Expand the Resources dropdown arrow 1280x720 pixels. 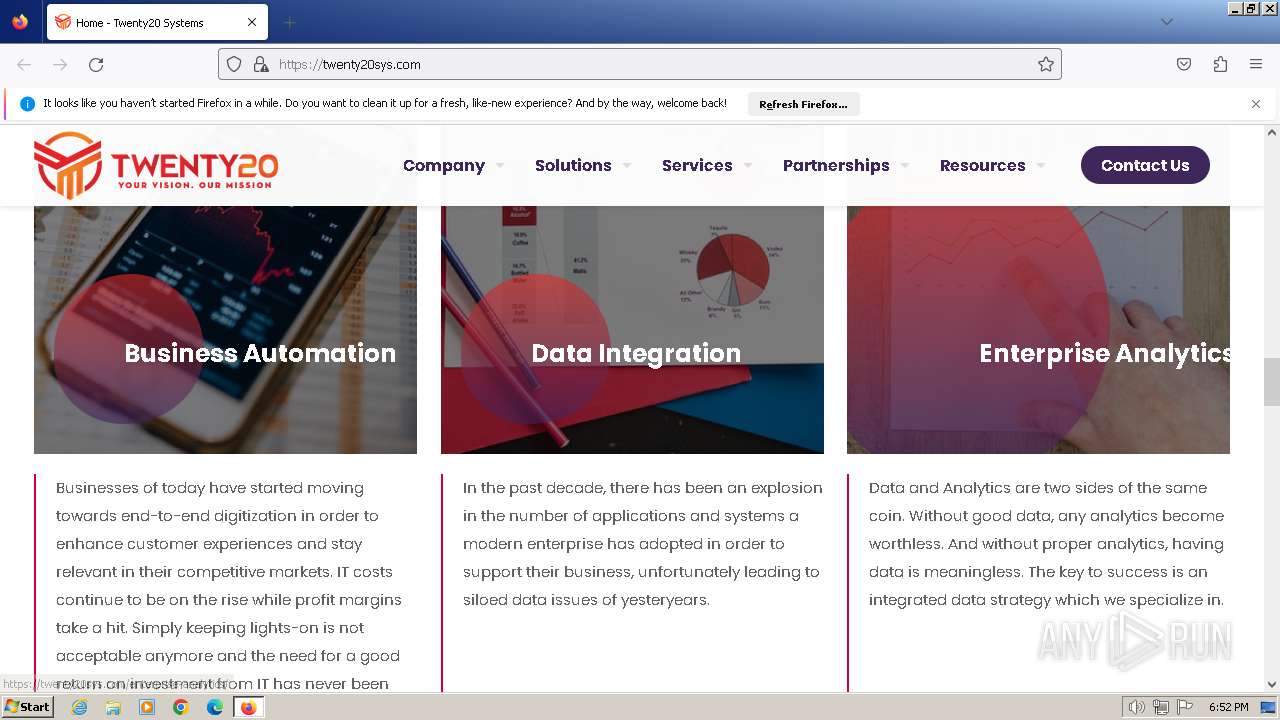pyautogui.click(x=1041, y=166)
